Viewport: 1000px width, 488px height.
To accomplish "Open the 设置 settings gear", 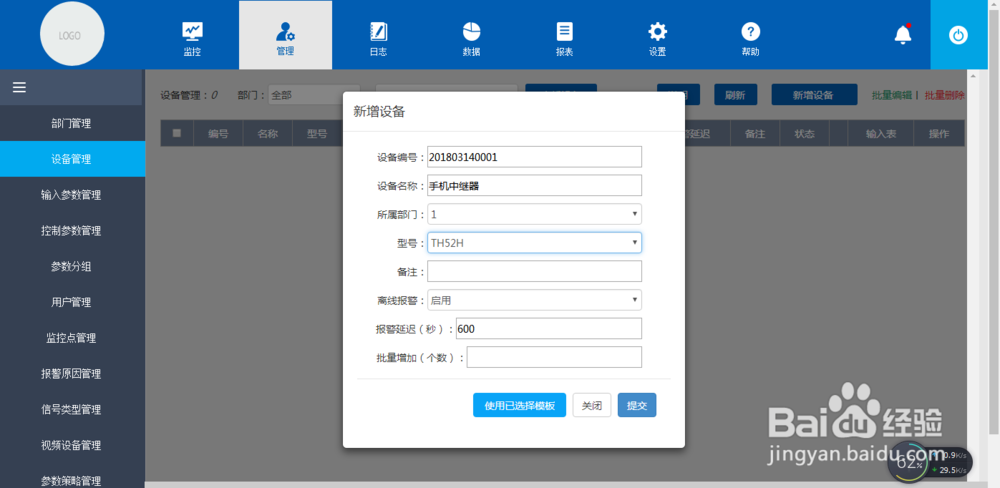I will (658, 38).
